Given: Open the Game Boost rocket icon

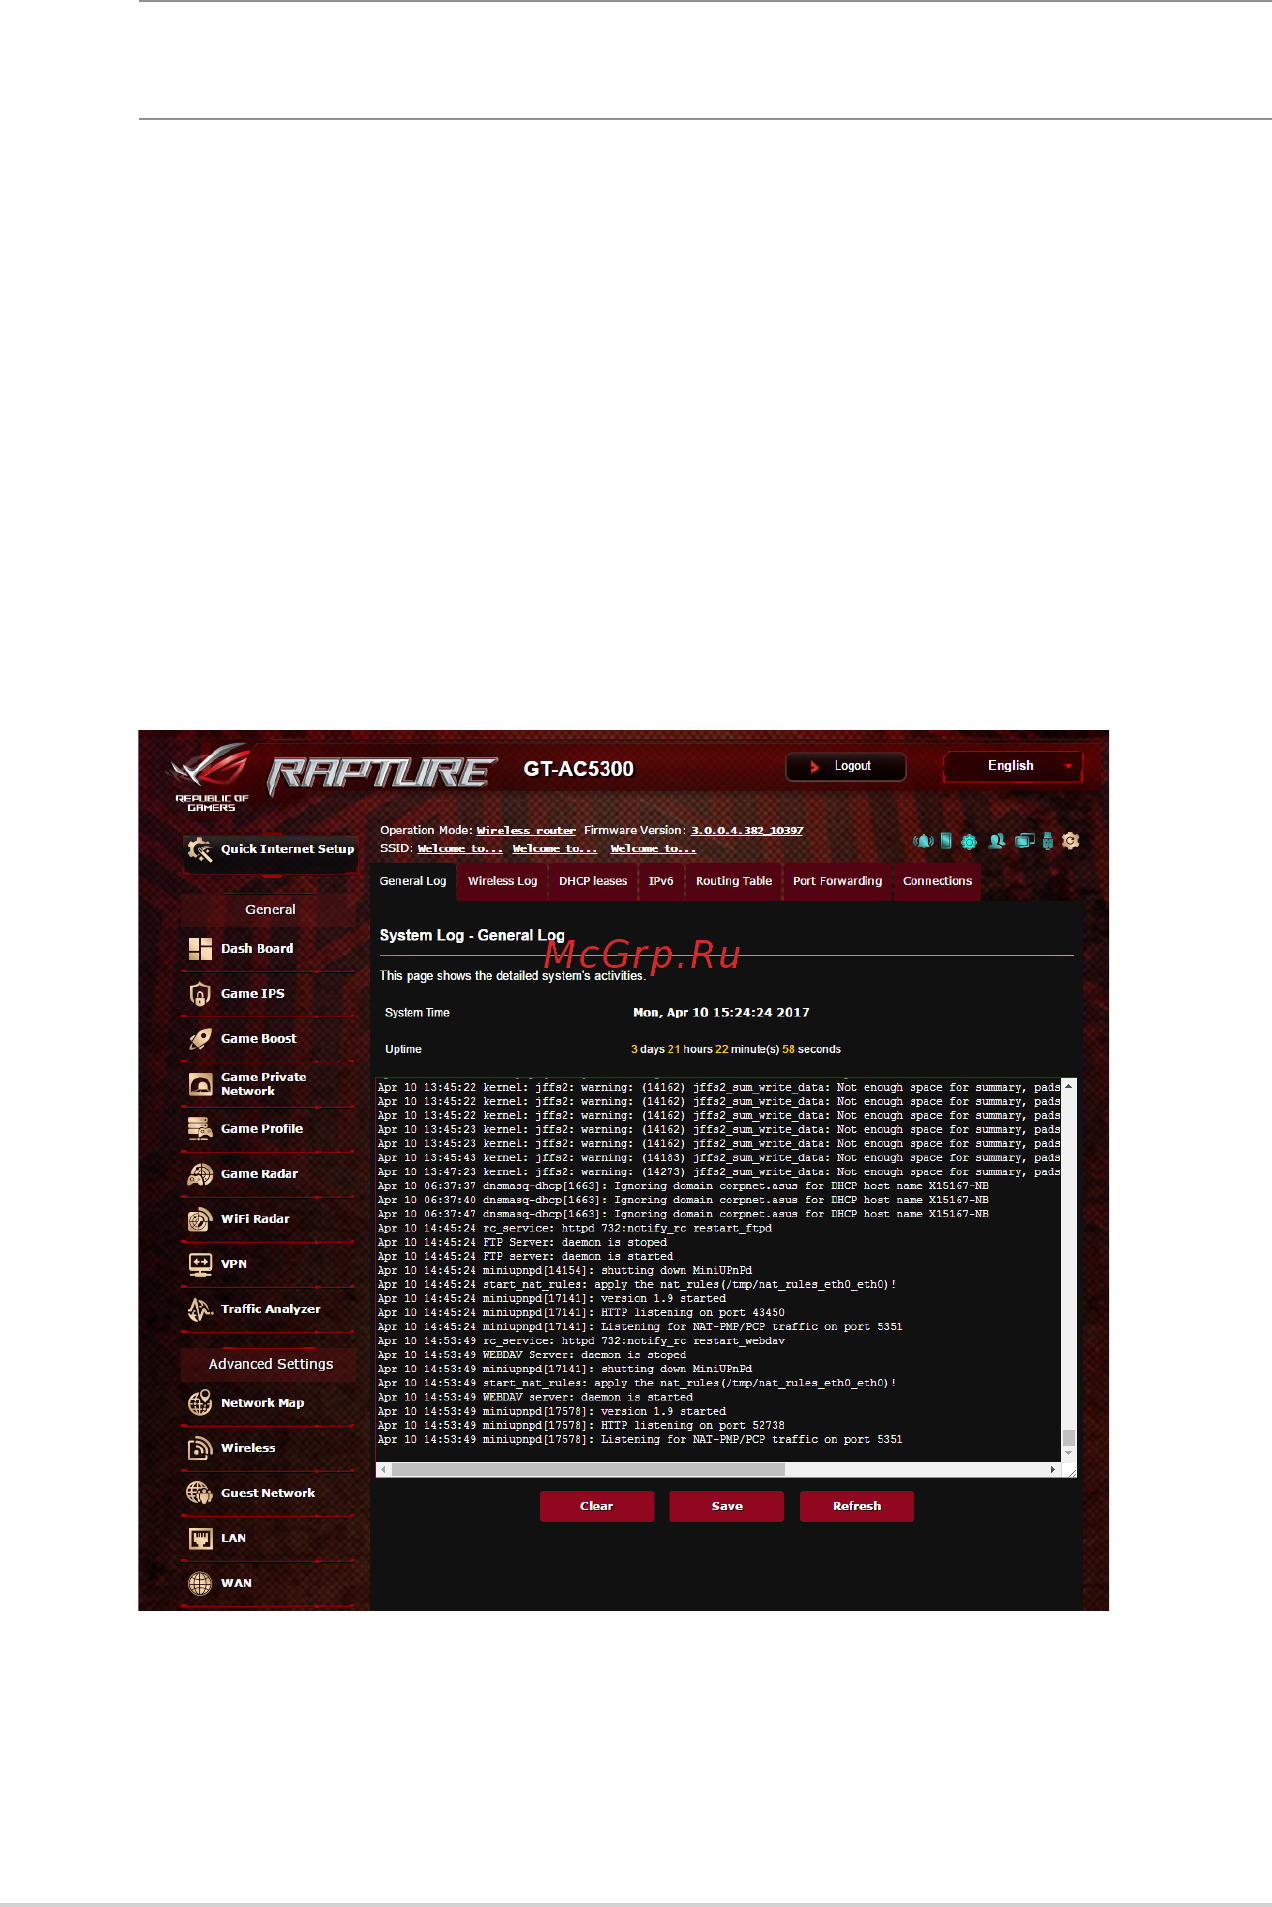Looking at the screenshot, I should (200, 1039).
